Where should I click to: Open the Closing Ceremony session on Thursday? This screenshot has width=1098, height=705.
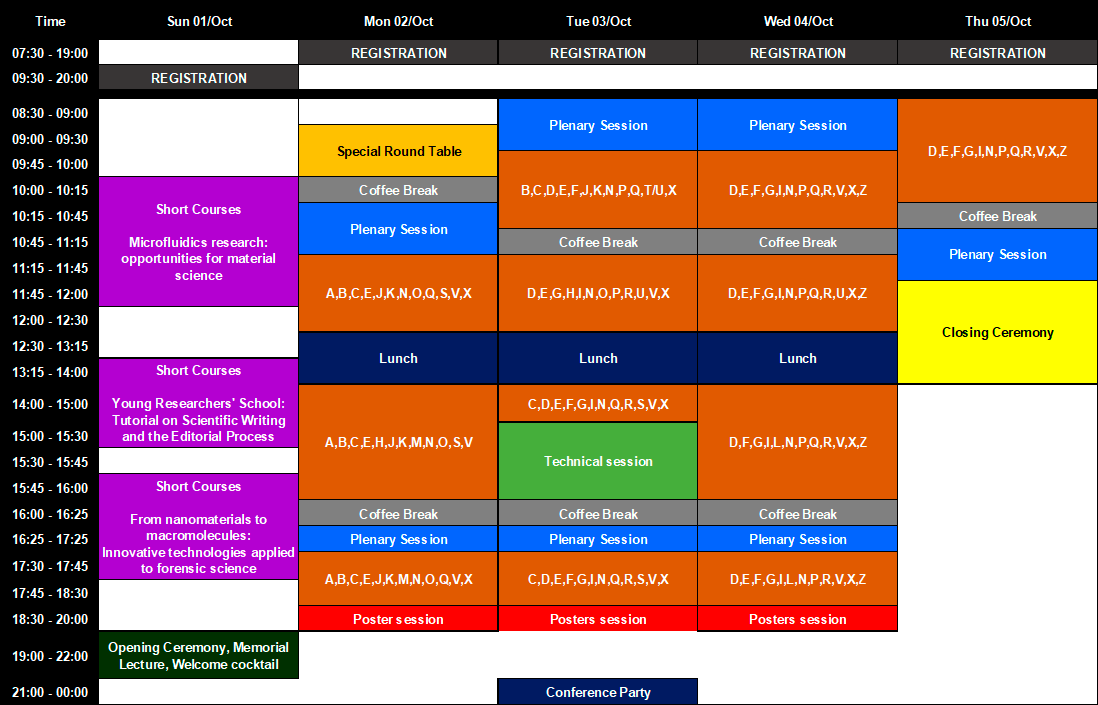click(x=997, y=332)
